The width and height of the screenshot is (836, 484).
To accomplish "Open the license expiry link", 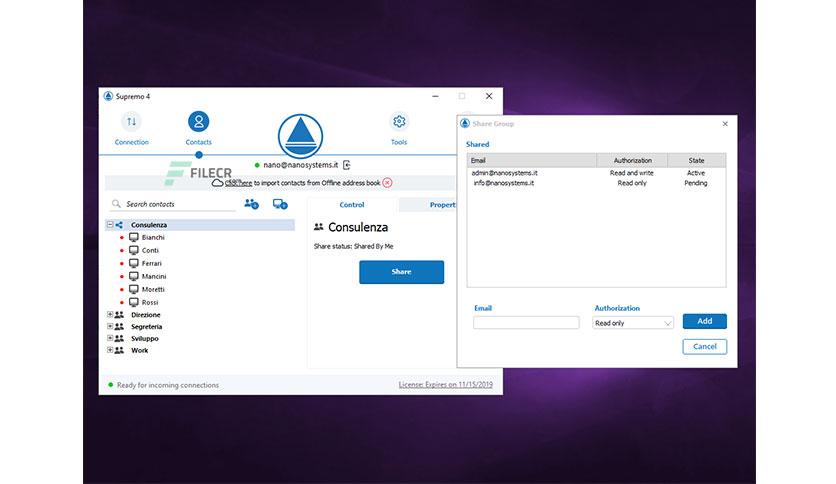I will pyautogui.click(x=446, y=384).
